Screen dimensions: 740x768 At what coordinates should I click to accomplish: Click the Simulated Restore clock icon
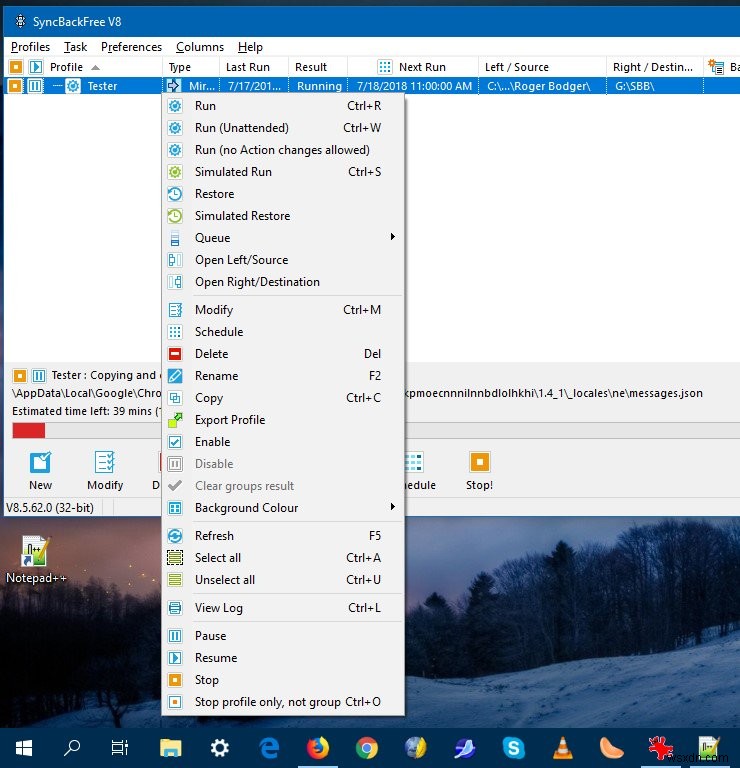coord(175,216)
